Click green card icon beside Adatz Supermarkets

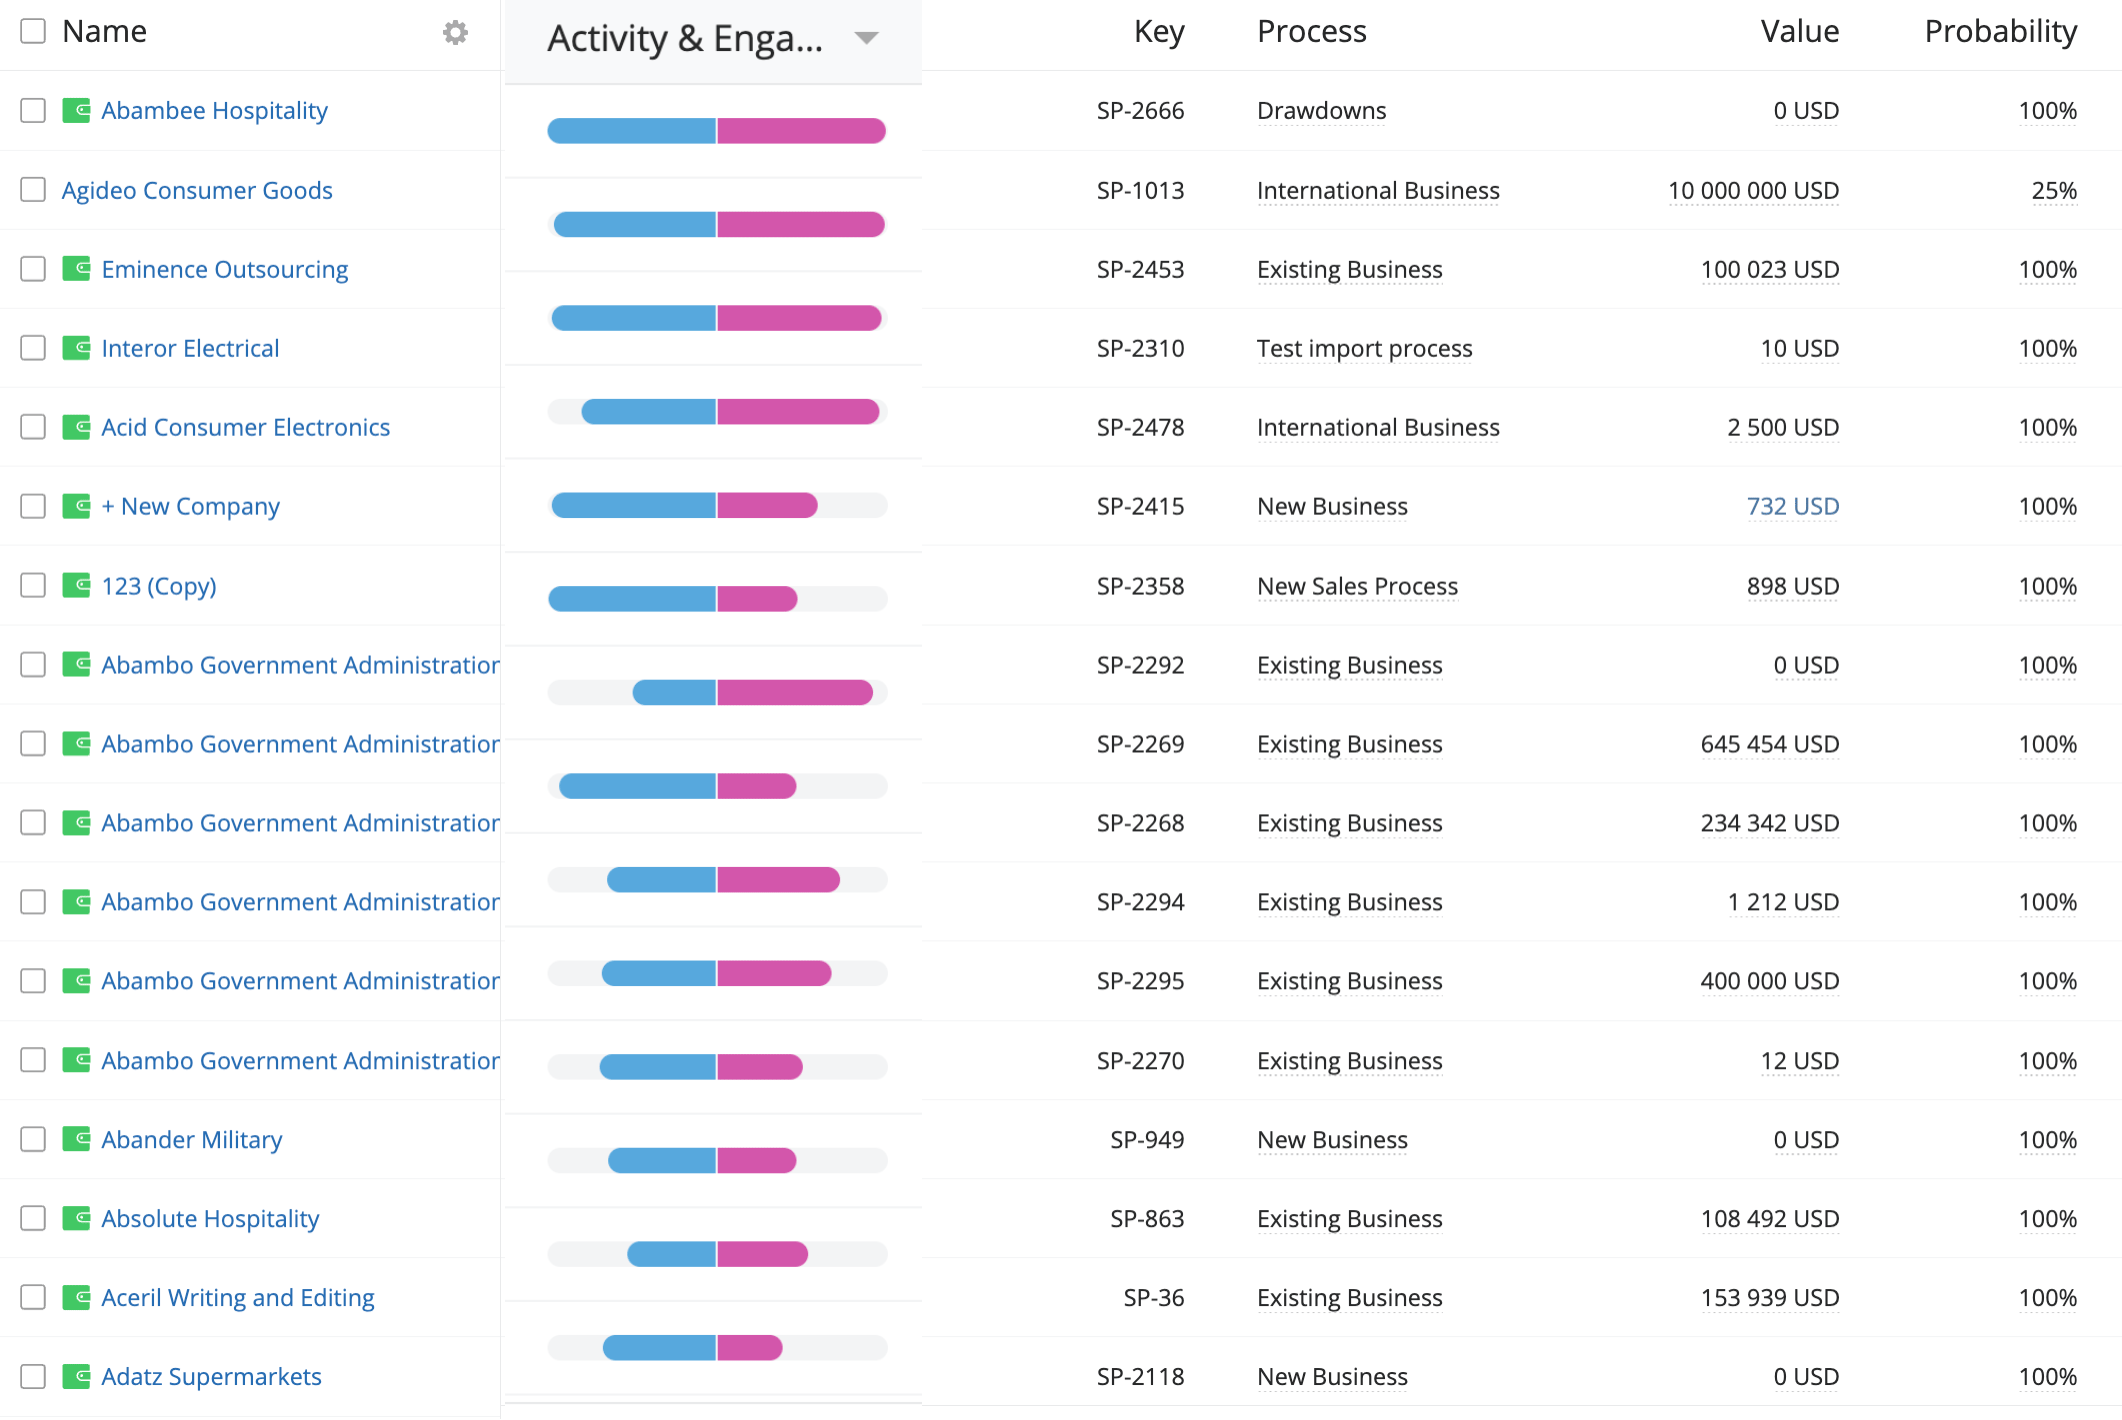[76, 1376]
